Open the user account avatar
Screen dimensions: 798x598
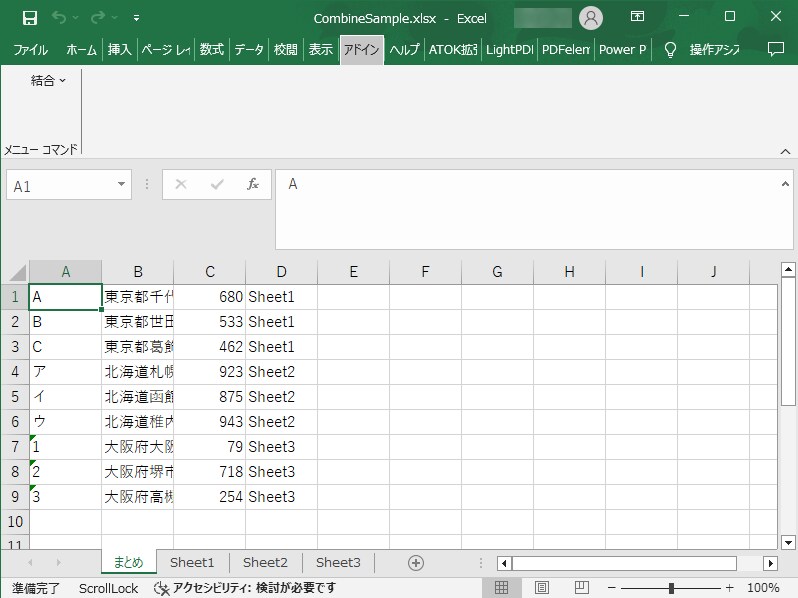(590, 18)
